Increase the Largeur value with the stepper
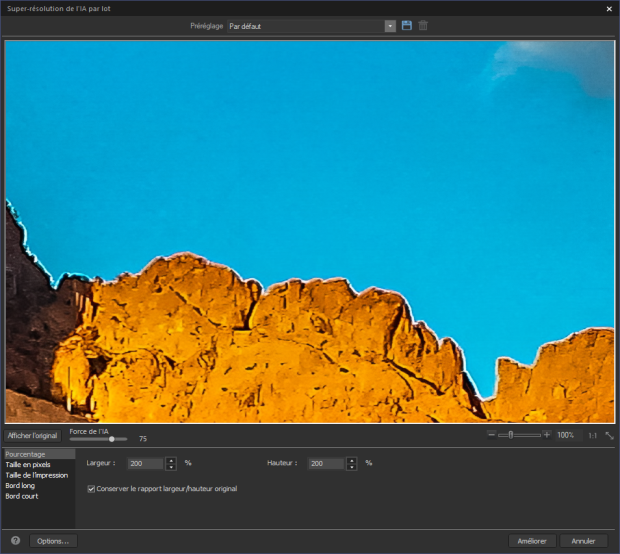The width and height of the screenshot is (620, 554). (171, 460)
